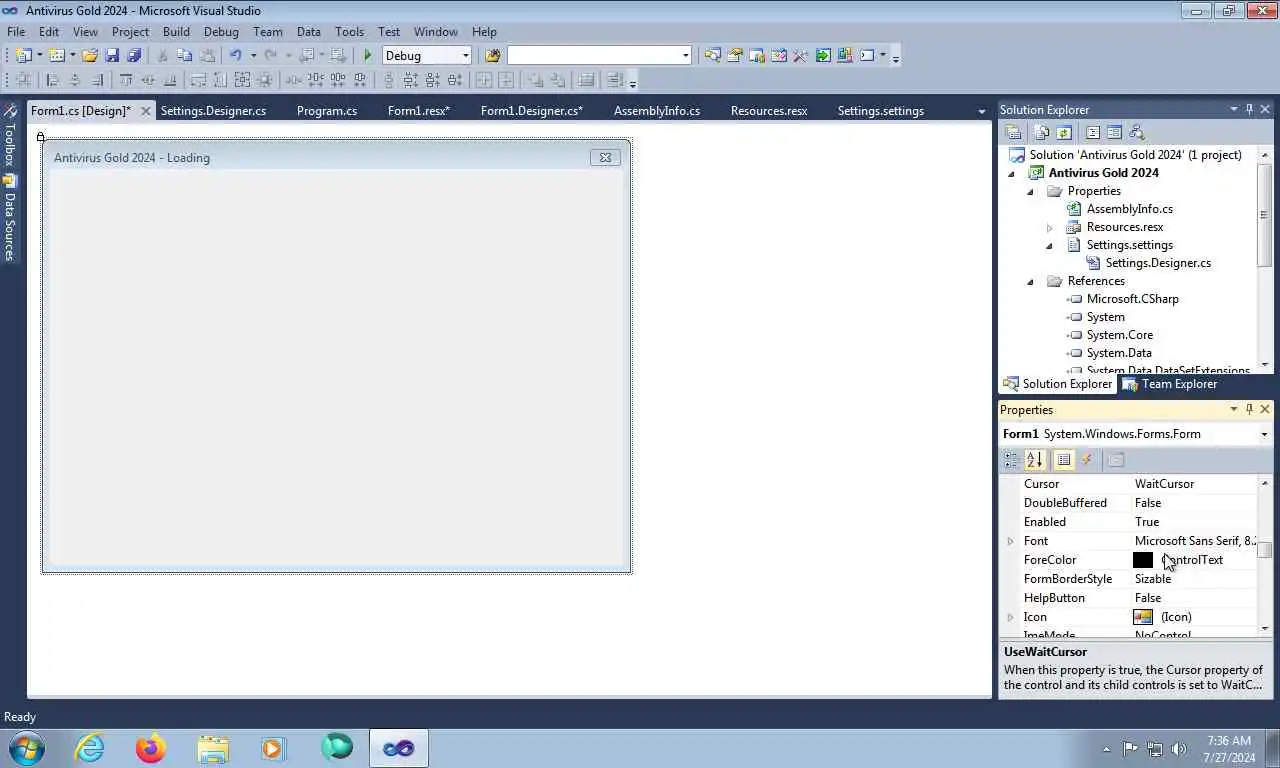Click View Class Diagram icon
1280x768 pixels.
(x=1136, y=132)
